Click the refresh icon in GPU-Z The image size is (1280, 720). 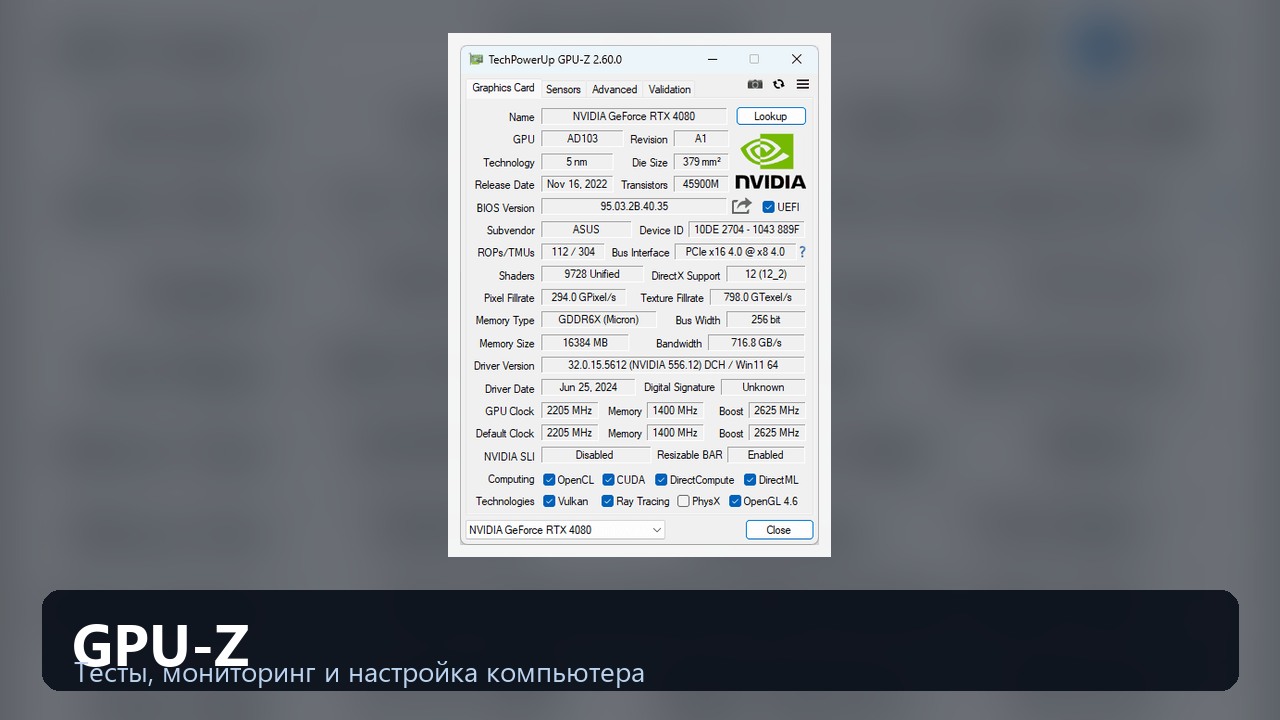pos(779,85)
